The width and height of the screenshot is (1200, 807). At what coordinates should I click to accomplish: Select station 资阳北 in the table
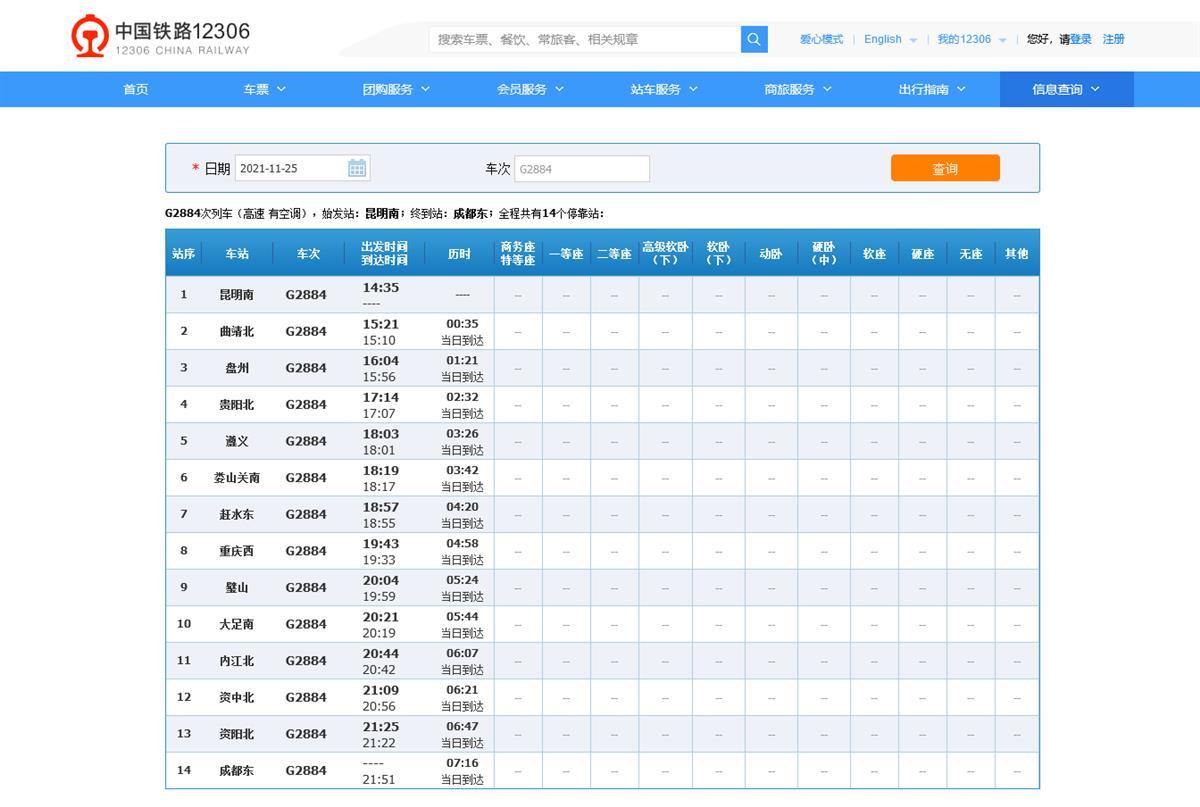point(237,734)
